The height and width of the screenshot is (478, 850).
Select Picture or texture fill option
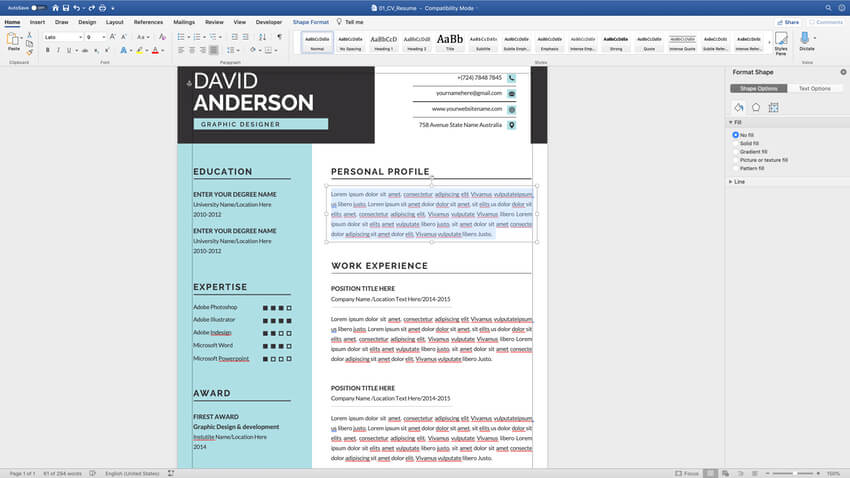coord(736,160)
